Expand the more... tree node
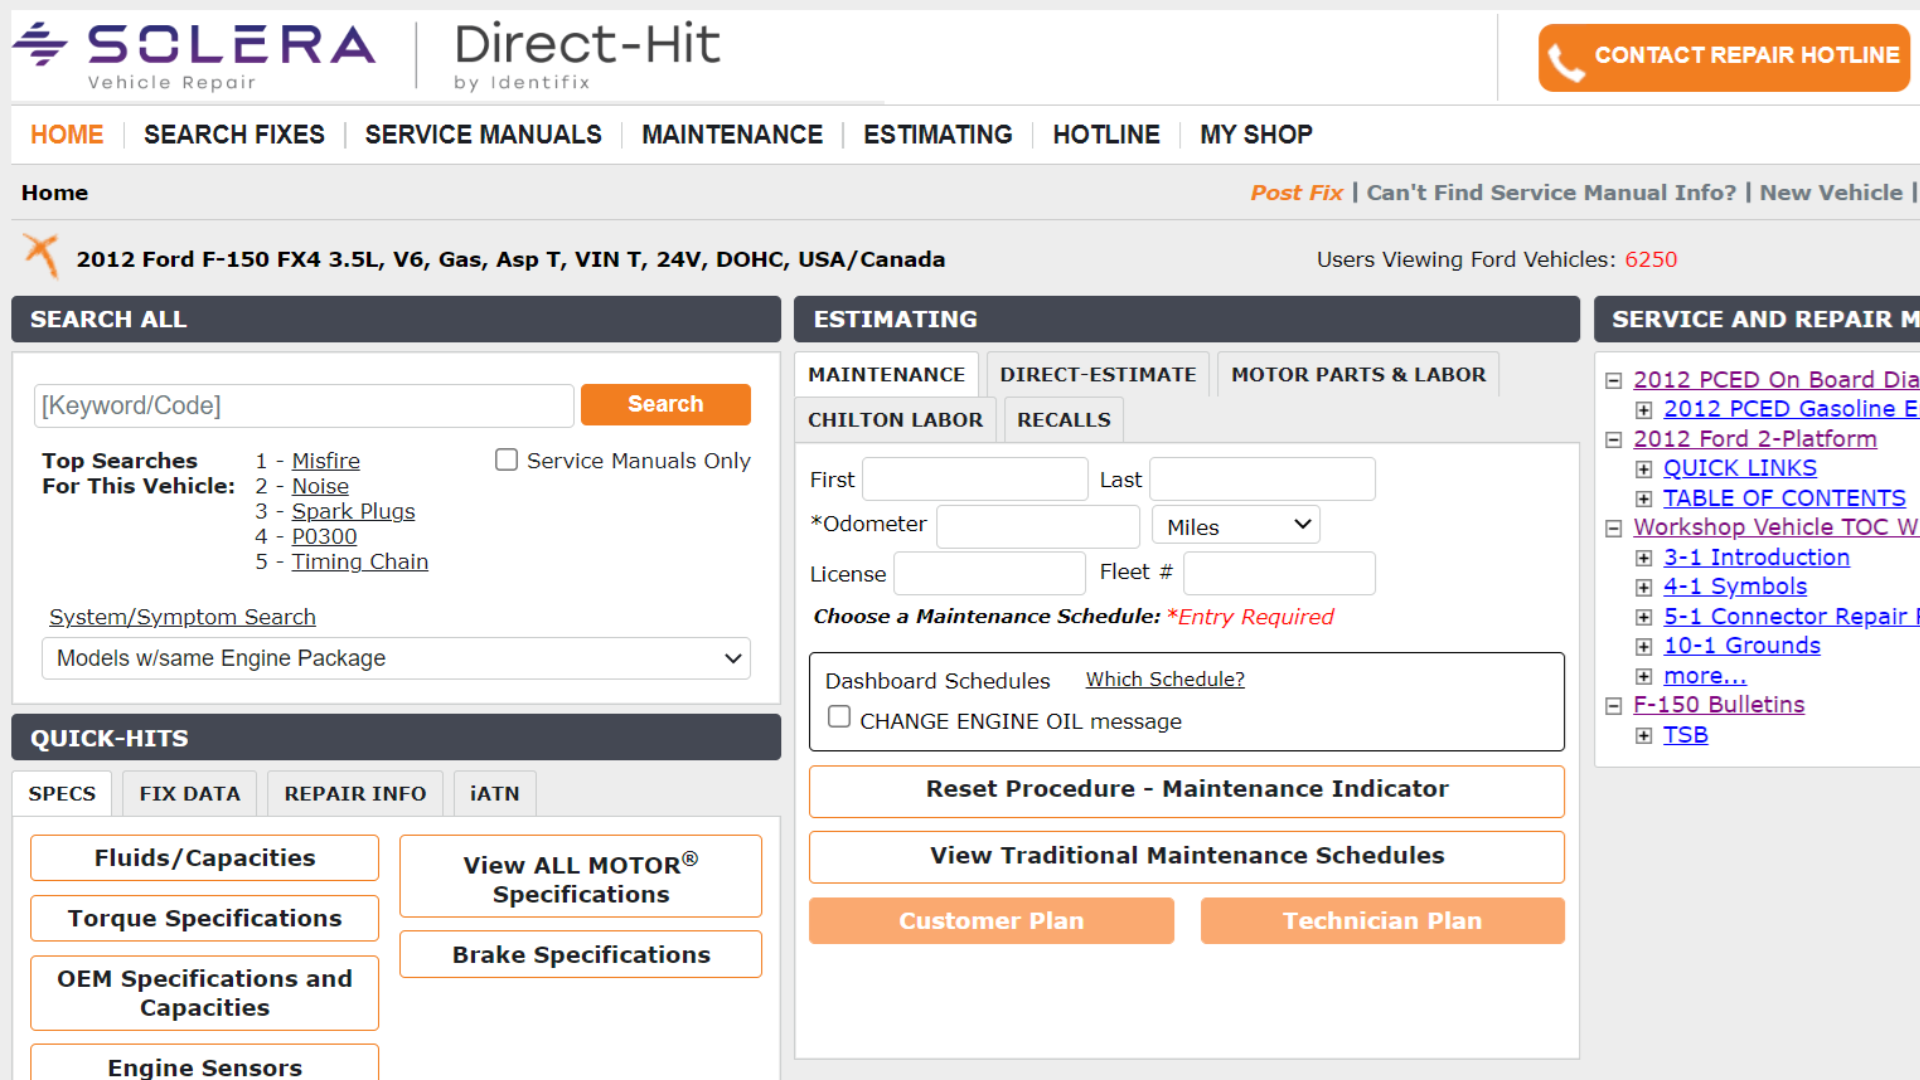1920x1080 pixels. point(1643,677)
